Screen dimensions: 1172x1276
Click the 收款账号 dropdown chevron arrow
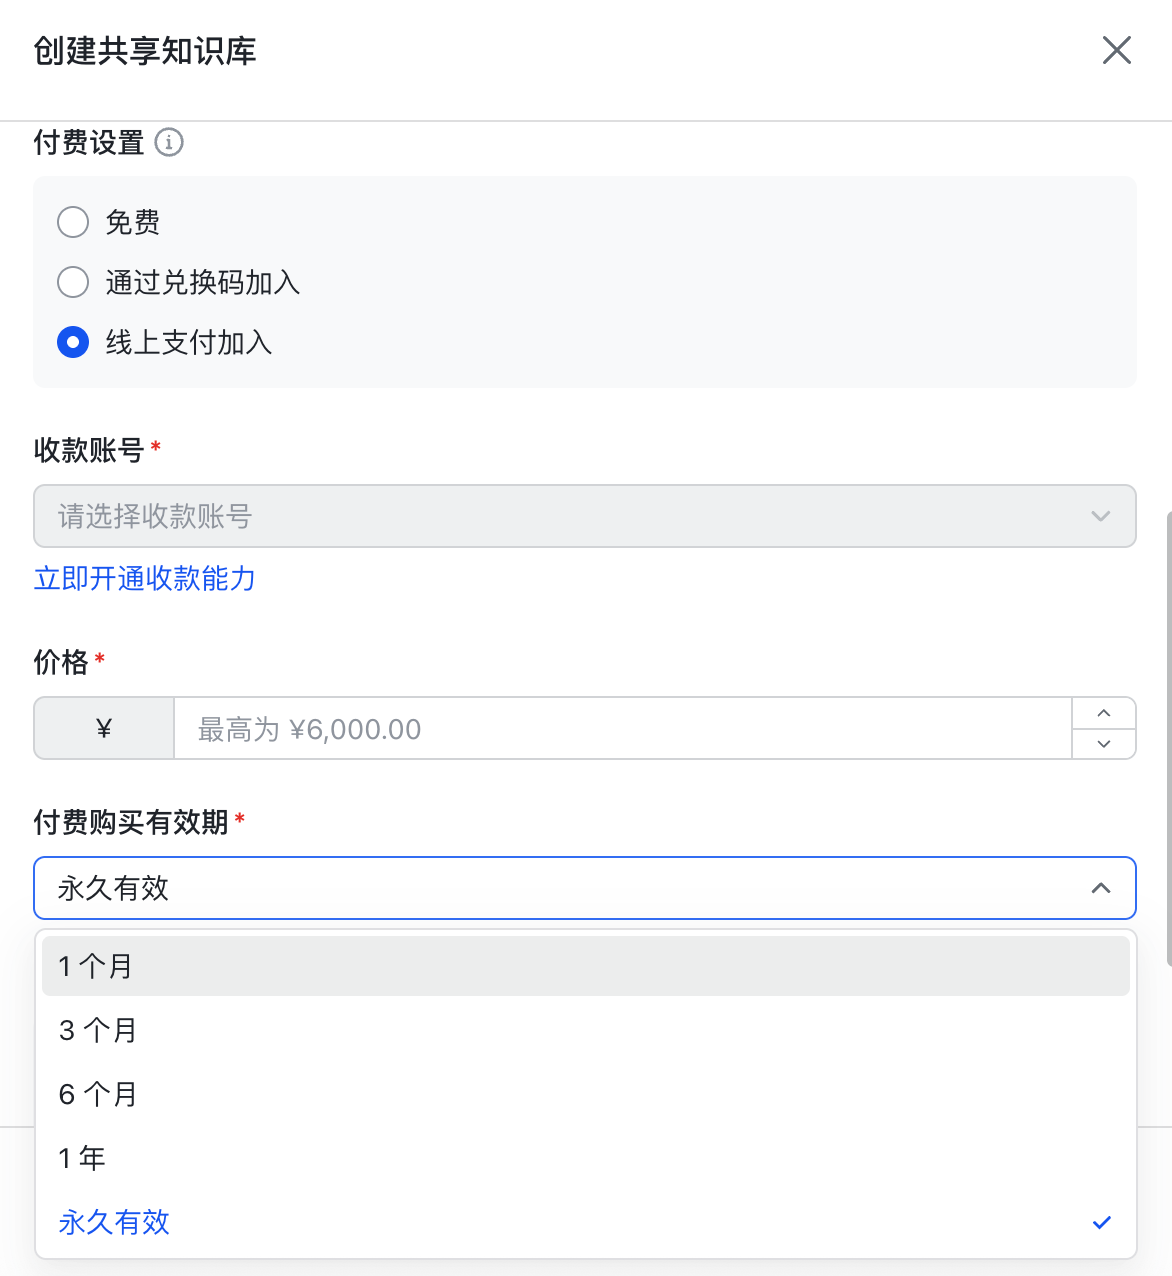coord(1101,516)
